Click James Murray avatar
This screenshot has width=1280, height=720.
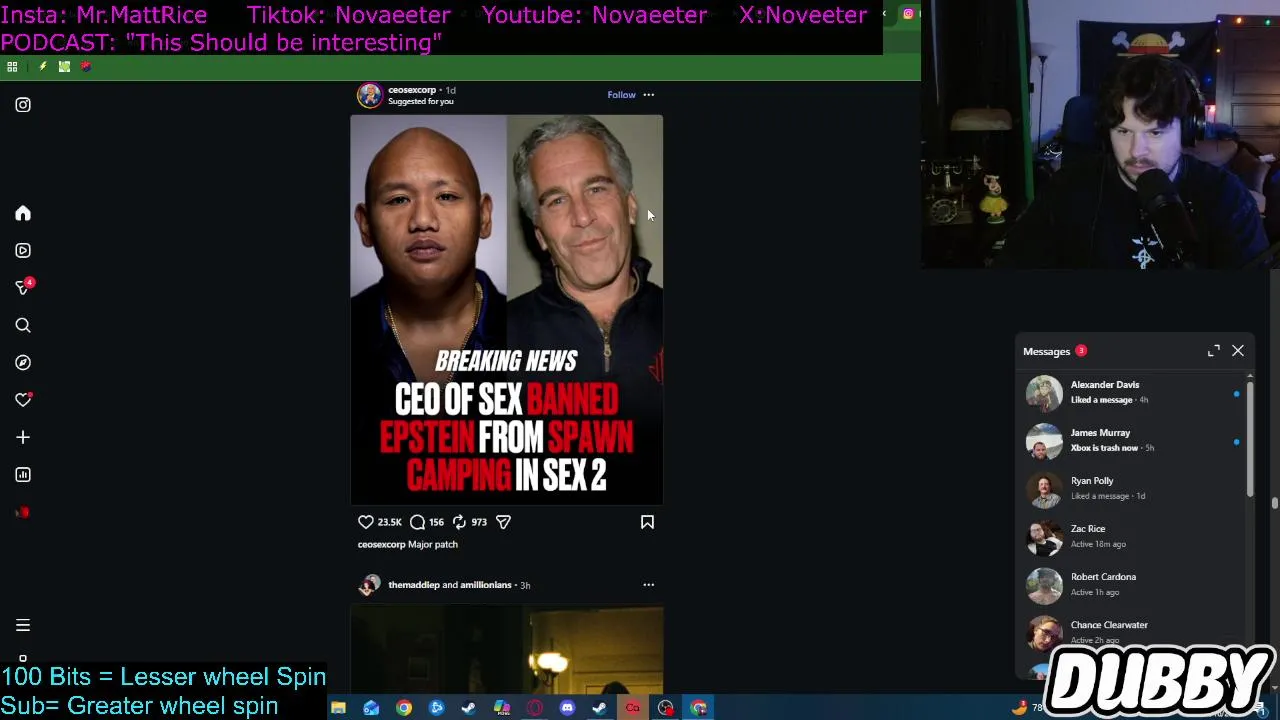[1044, 441]
